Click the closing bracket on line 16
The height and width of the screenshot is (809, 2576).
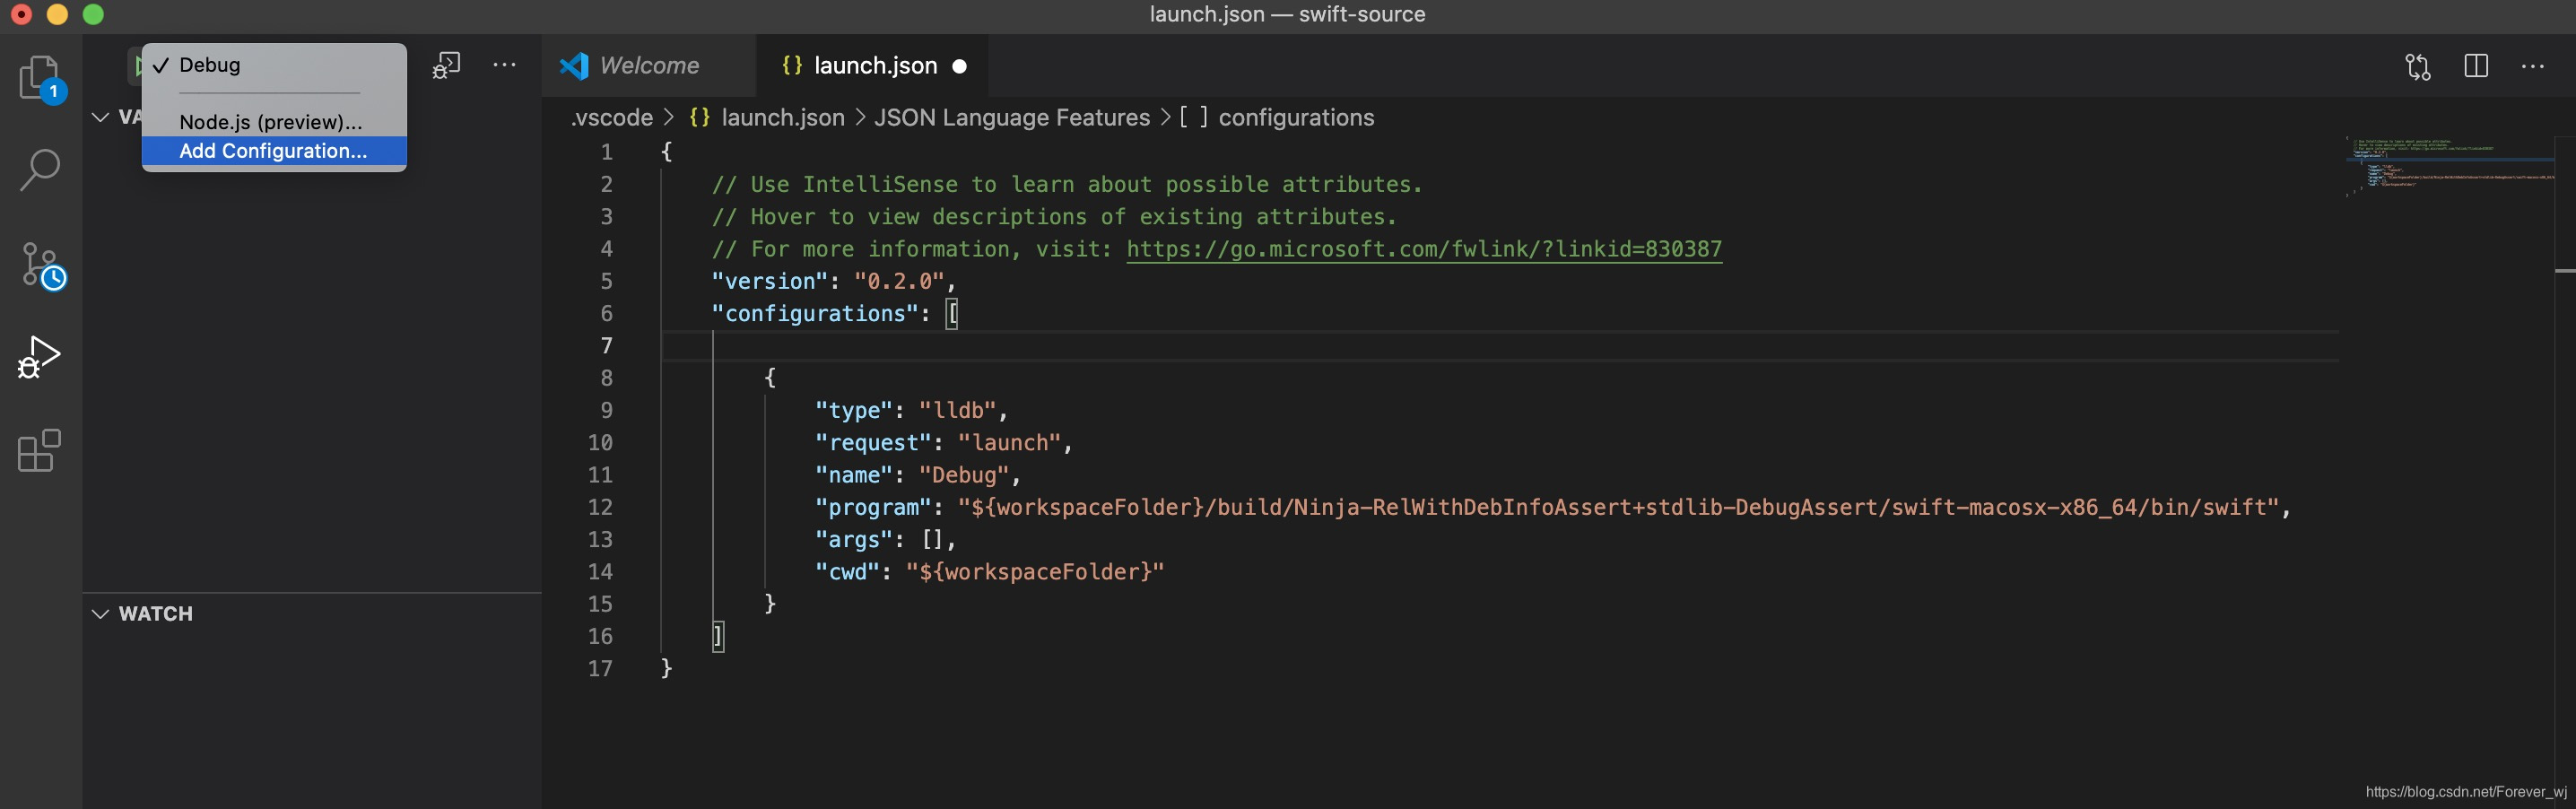point(718,636)
